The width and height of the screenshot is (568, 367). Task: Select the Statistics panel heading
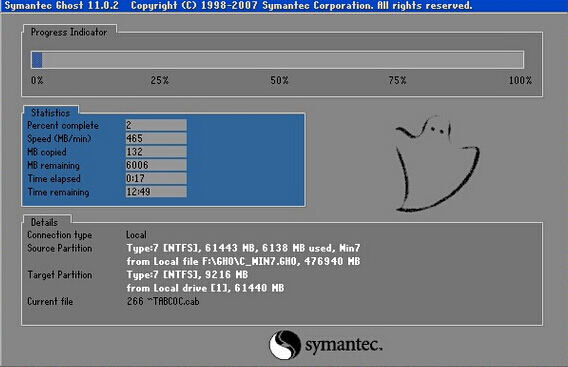(x=50, y=113)
